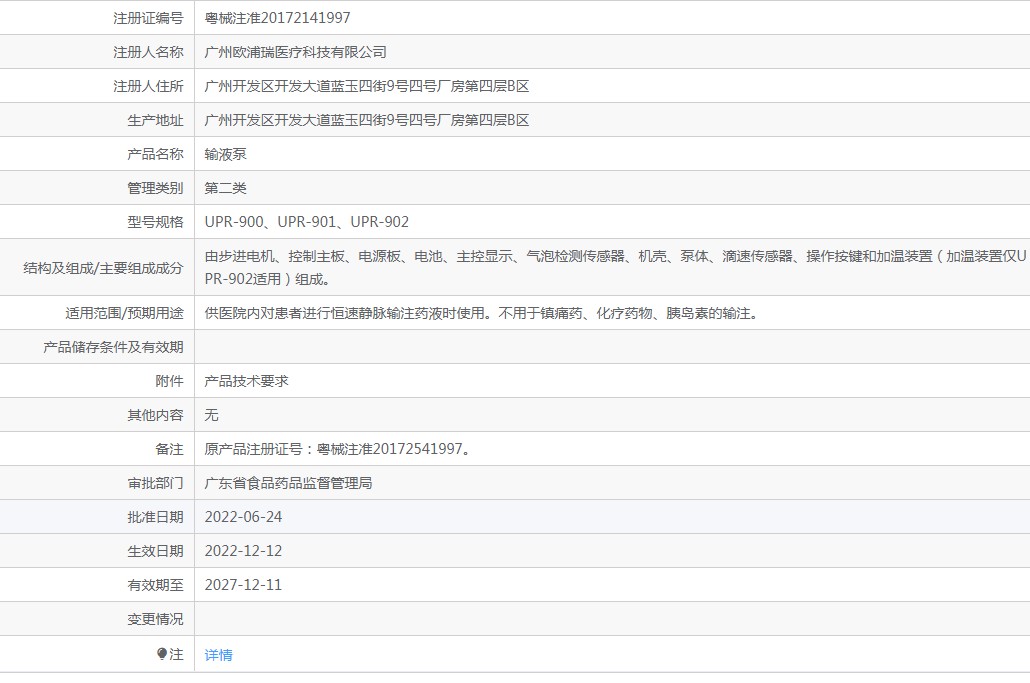Click the 其他内容 value 无
Viewport: 1030px width, 683px height.
[211, 415]
